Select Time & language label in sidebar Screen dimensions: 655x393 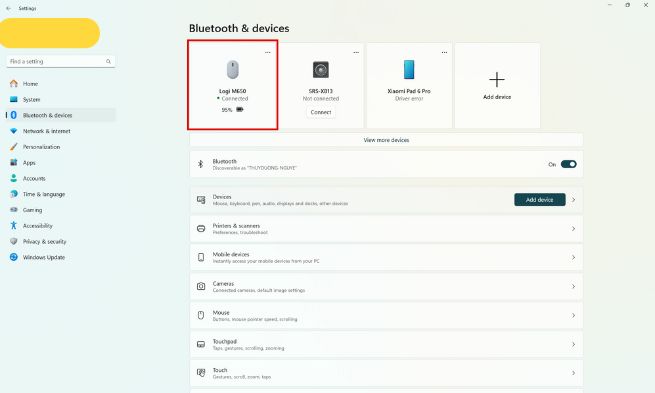pyautogui.click(x=44, y=194)
